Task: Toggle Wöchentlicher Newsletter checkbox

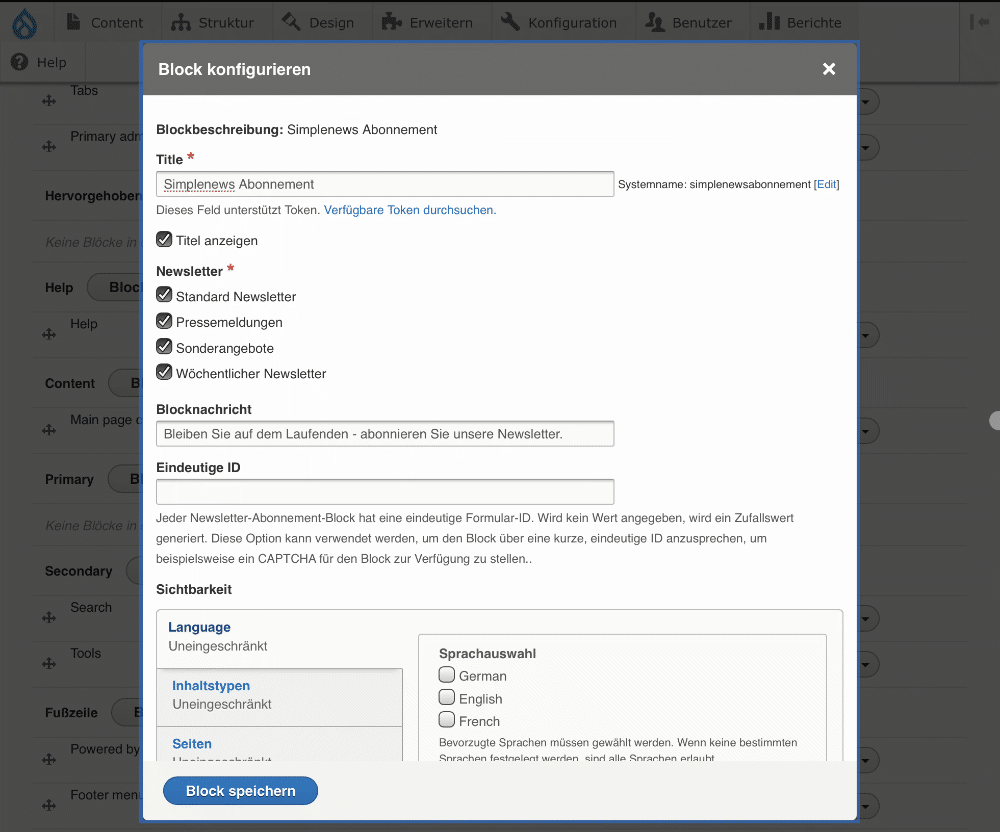Action: (x=164, y=372)
